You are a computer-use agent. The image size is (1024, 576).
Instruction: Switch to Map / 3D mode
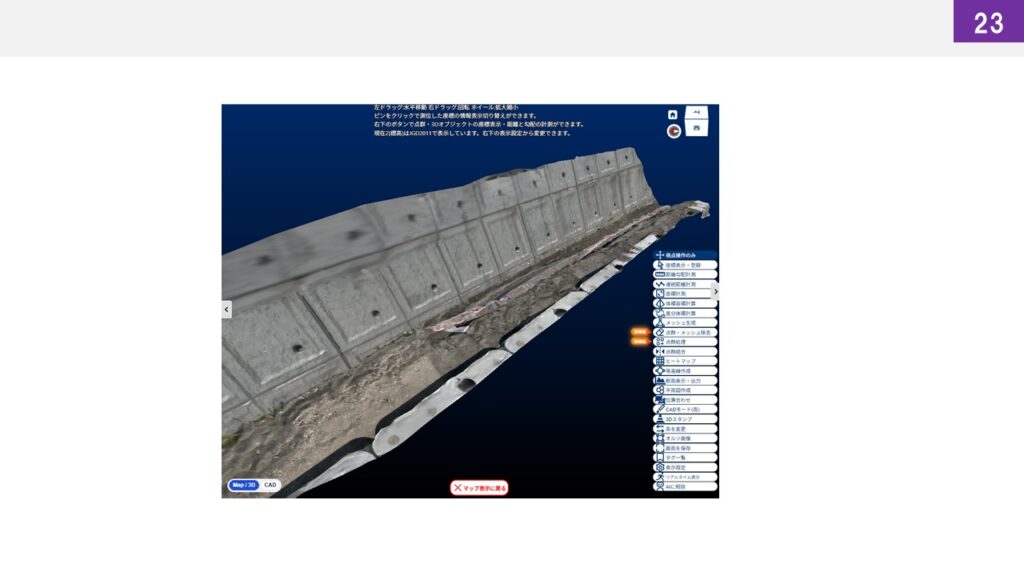point(244,485)
